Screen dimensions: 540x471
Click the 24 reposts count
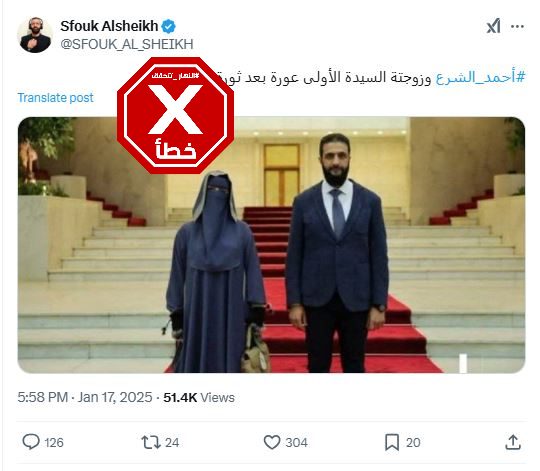(x=172, y=443)
